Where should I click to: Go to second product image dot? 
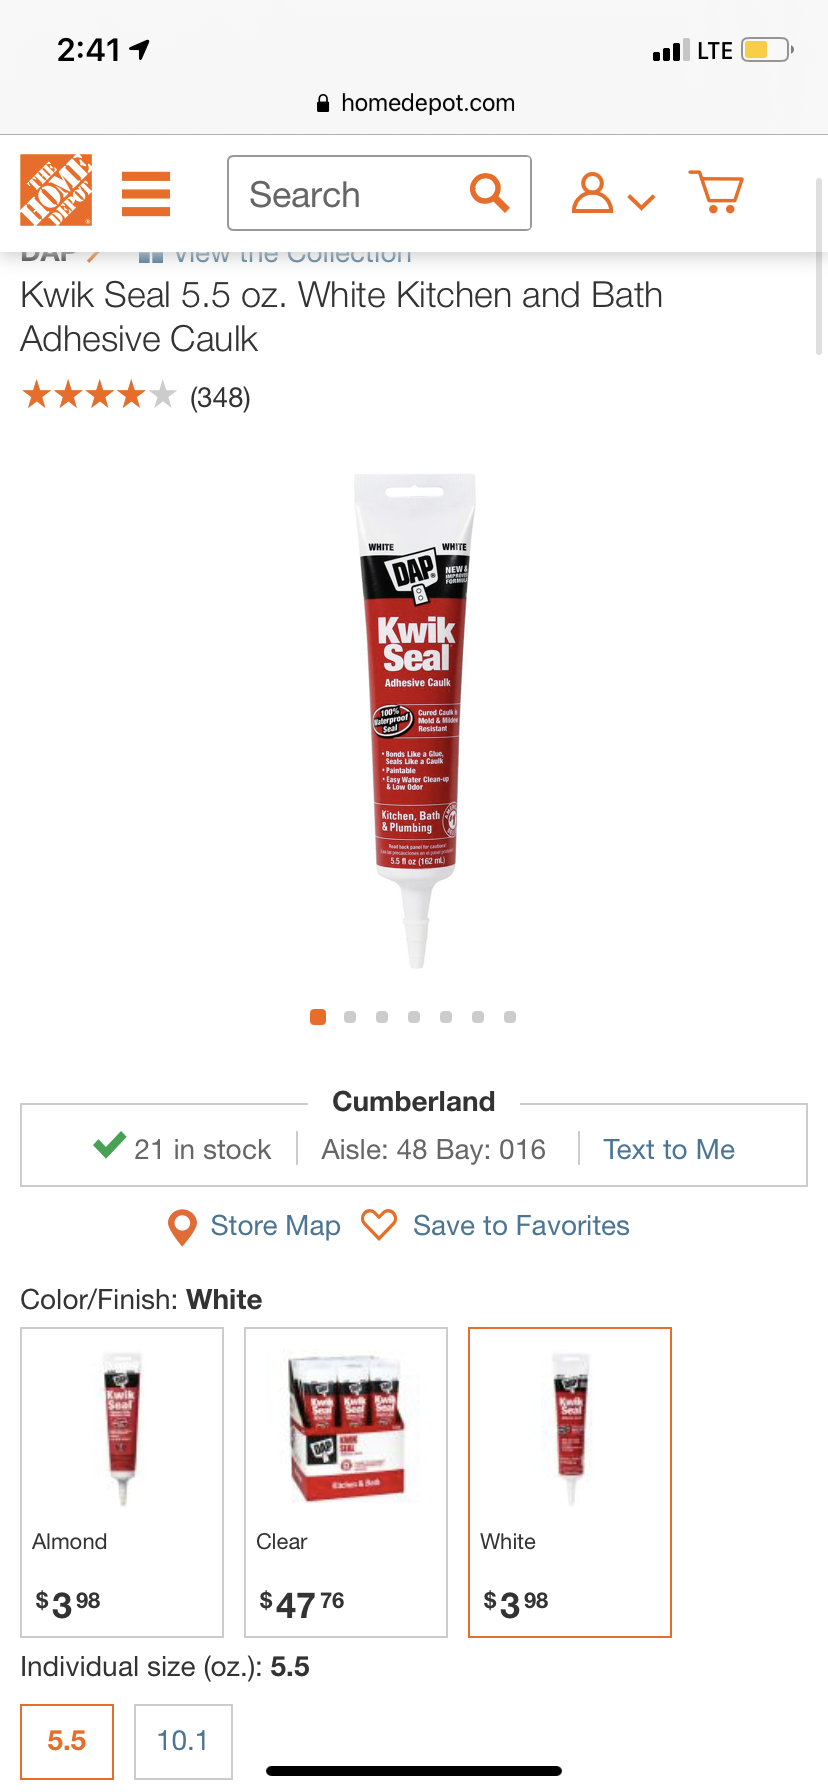coord(350,1017)
